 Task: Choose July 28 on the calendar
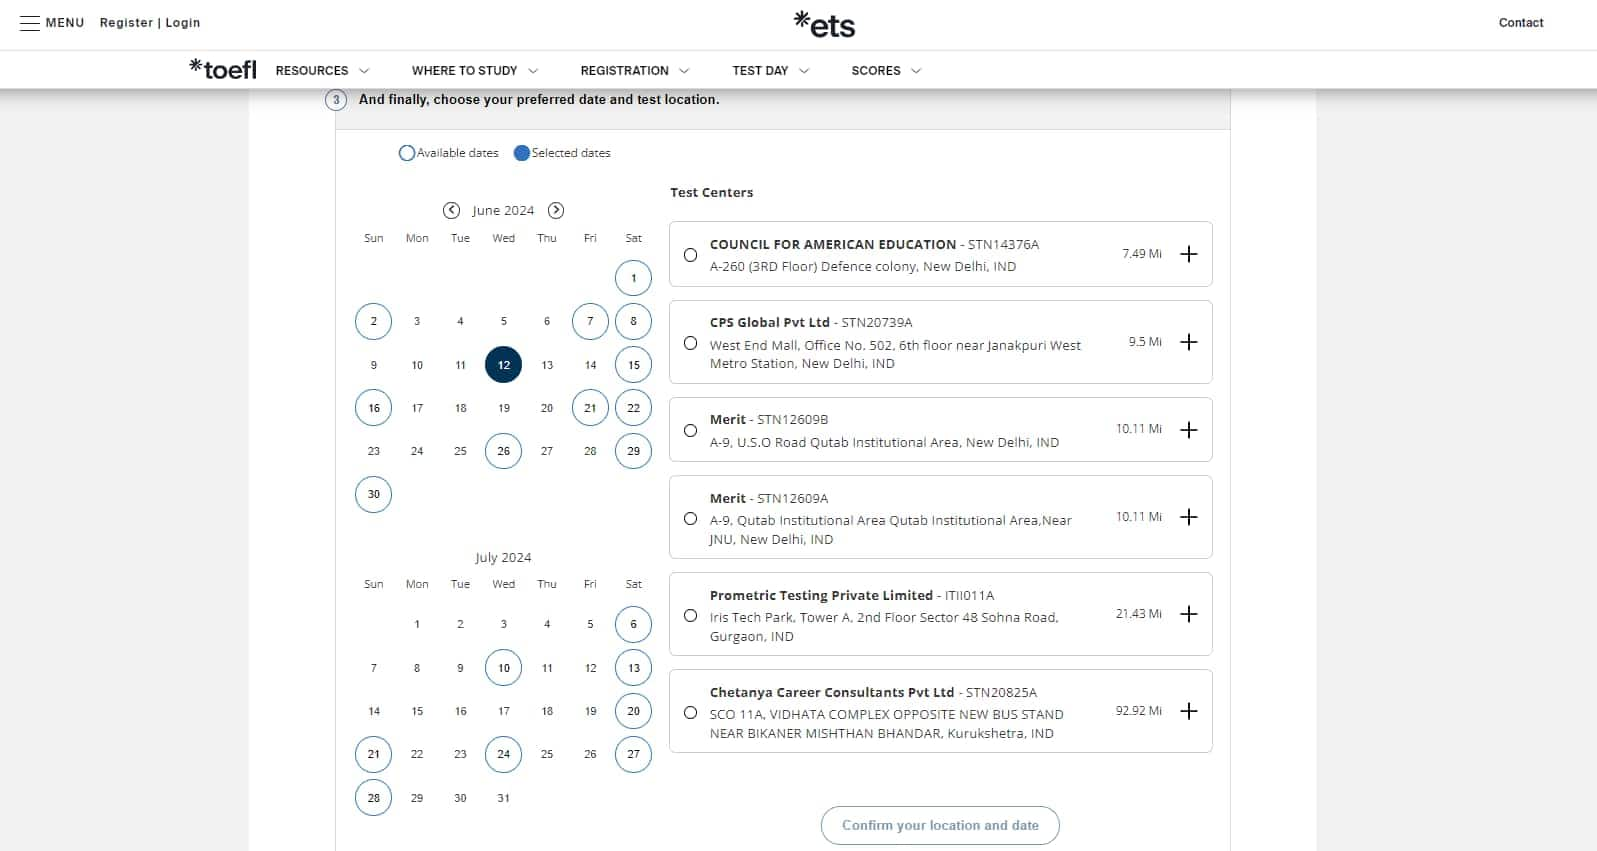[x=374, y=798]
